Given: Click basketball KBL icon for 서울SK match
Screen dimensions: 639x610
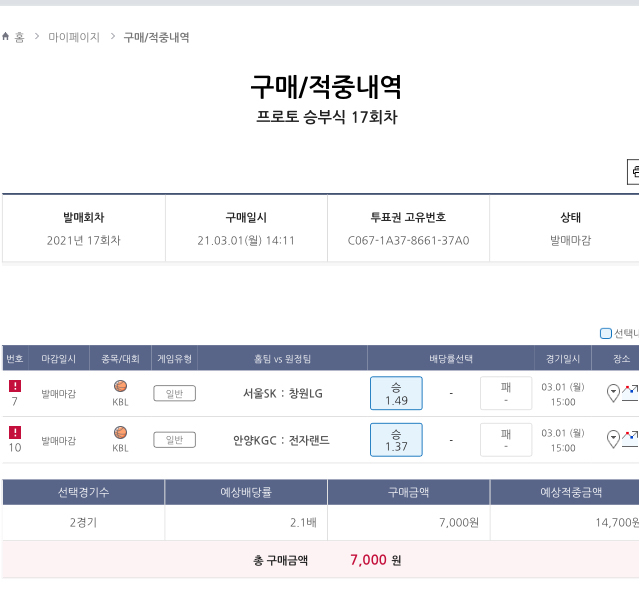Looking at the screenshot, I should tap(120, 386).
